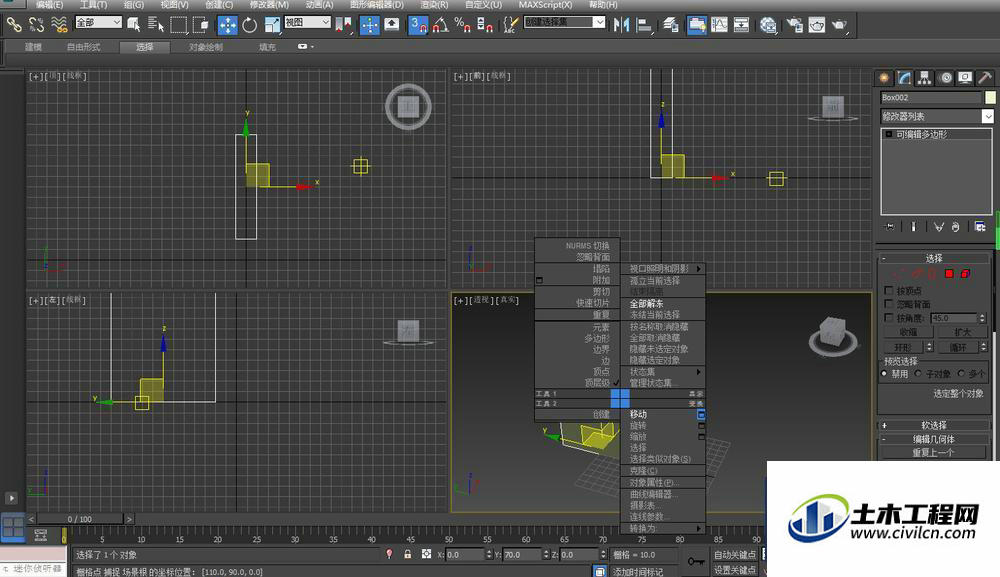Open the Render Setup icon
This screenshot has width=1000, height=577.
(795, 25)
